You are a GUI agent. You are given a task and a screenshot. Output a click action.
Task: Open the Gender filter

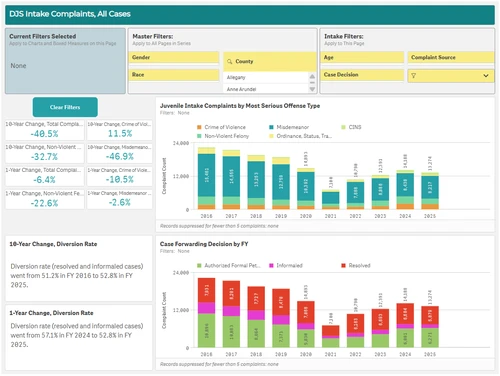[174, 57]
